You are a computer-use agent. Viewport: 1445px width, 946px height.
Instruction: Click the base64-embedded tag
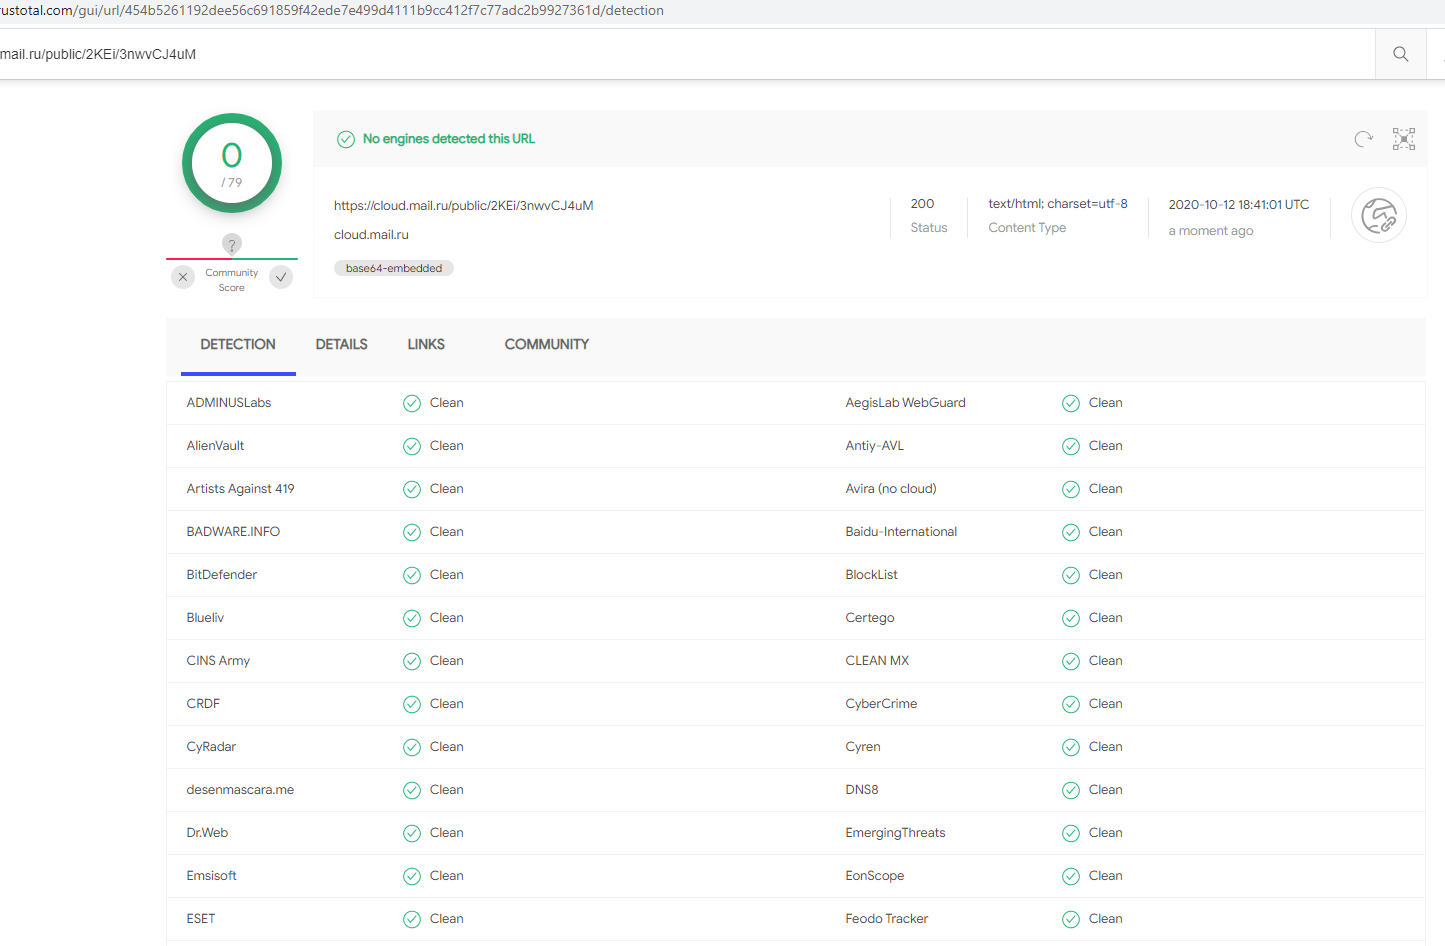[x=394, y=268]
